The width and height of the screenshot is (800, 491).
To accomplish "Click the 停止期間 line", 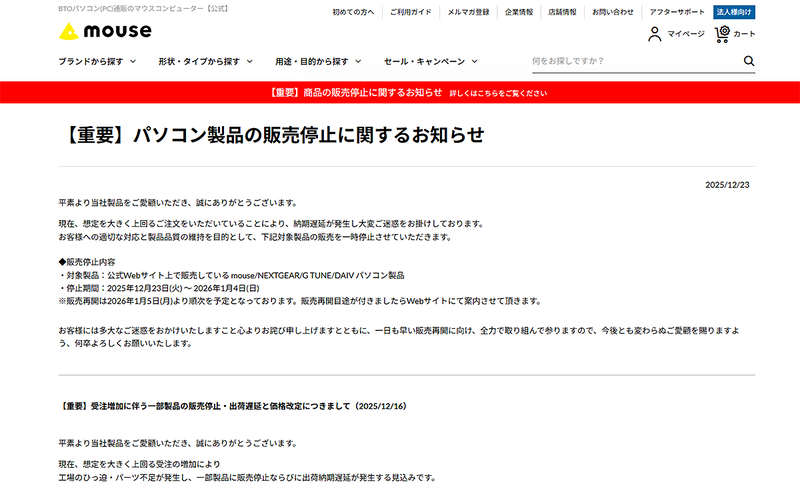I will (x=159, y=288).
